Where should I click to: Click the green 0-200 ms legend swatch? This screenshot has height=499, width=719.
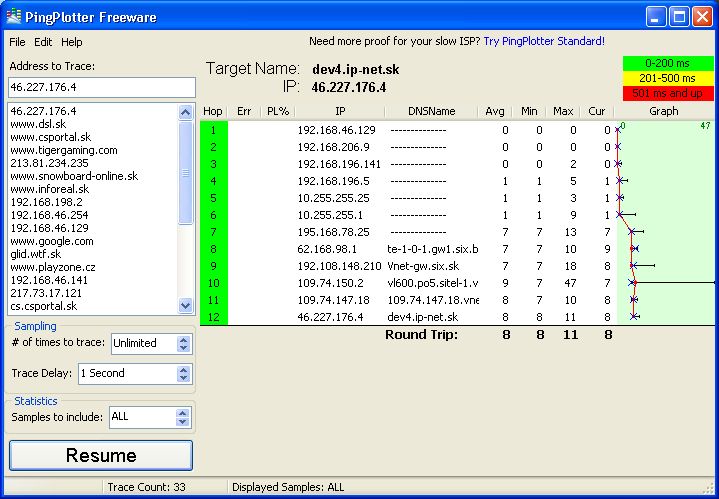pyautogui.click(x=668, y=63)
